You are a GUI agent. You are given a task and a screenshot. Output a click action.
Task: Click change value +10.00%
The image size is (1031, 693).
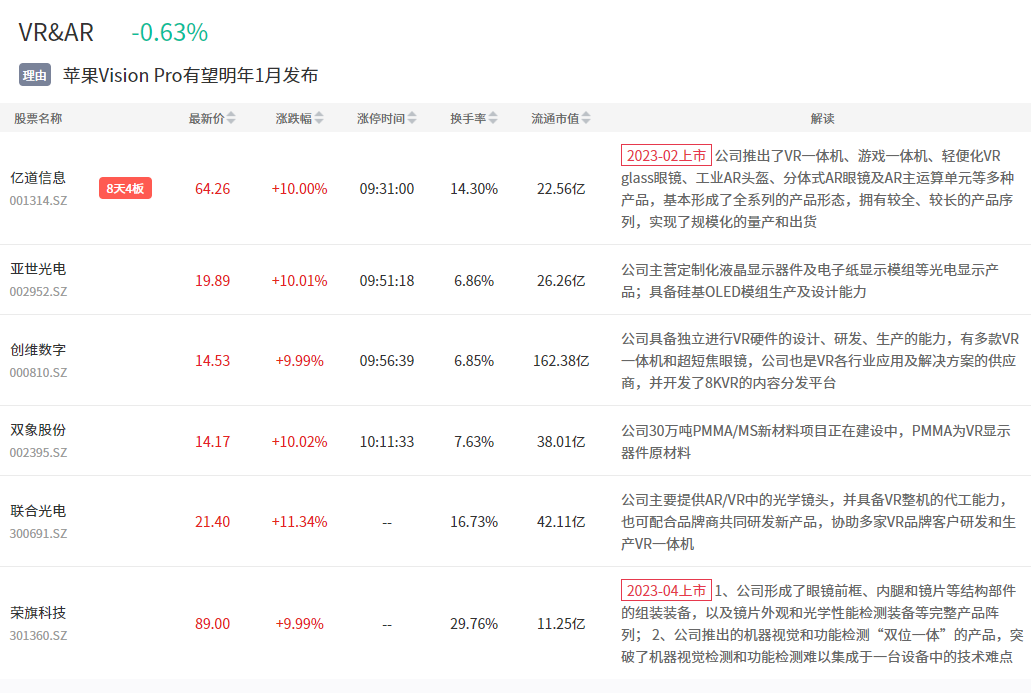tap(299, 189)
